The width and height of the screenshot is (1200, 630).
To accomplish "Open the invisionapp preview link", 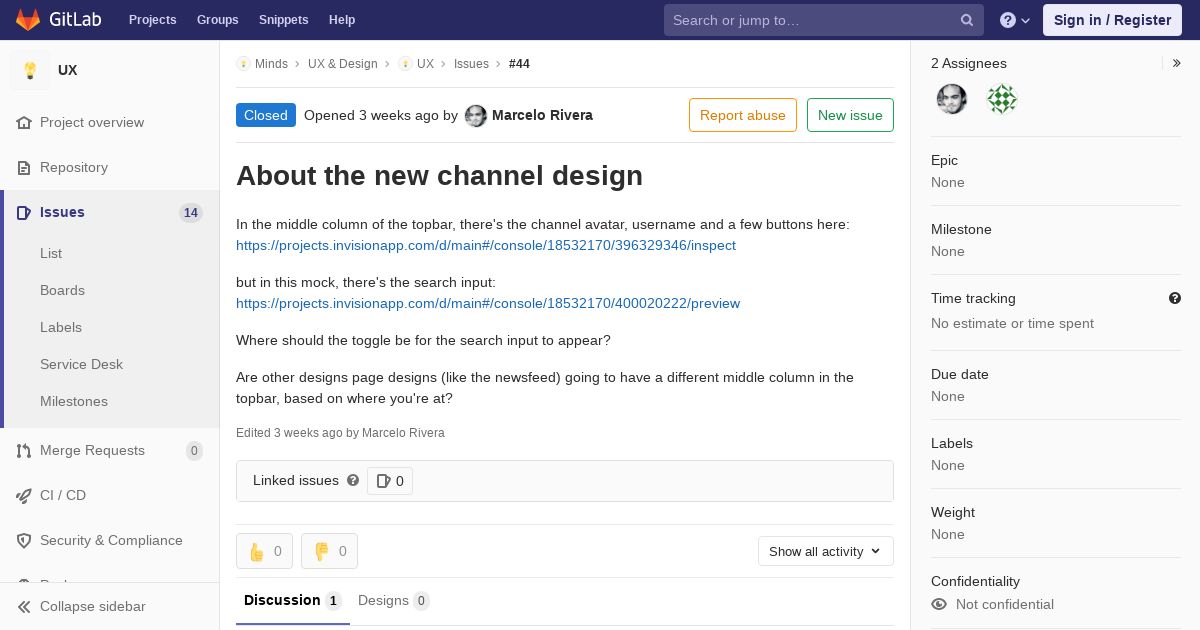I will [488, 303].
